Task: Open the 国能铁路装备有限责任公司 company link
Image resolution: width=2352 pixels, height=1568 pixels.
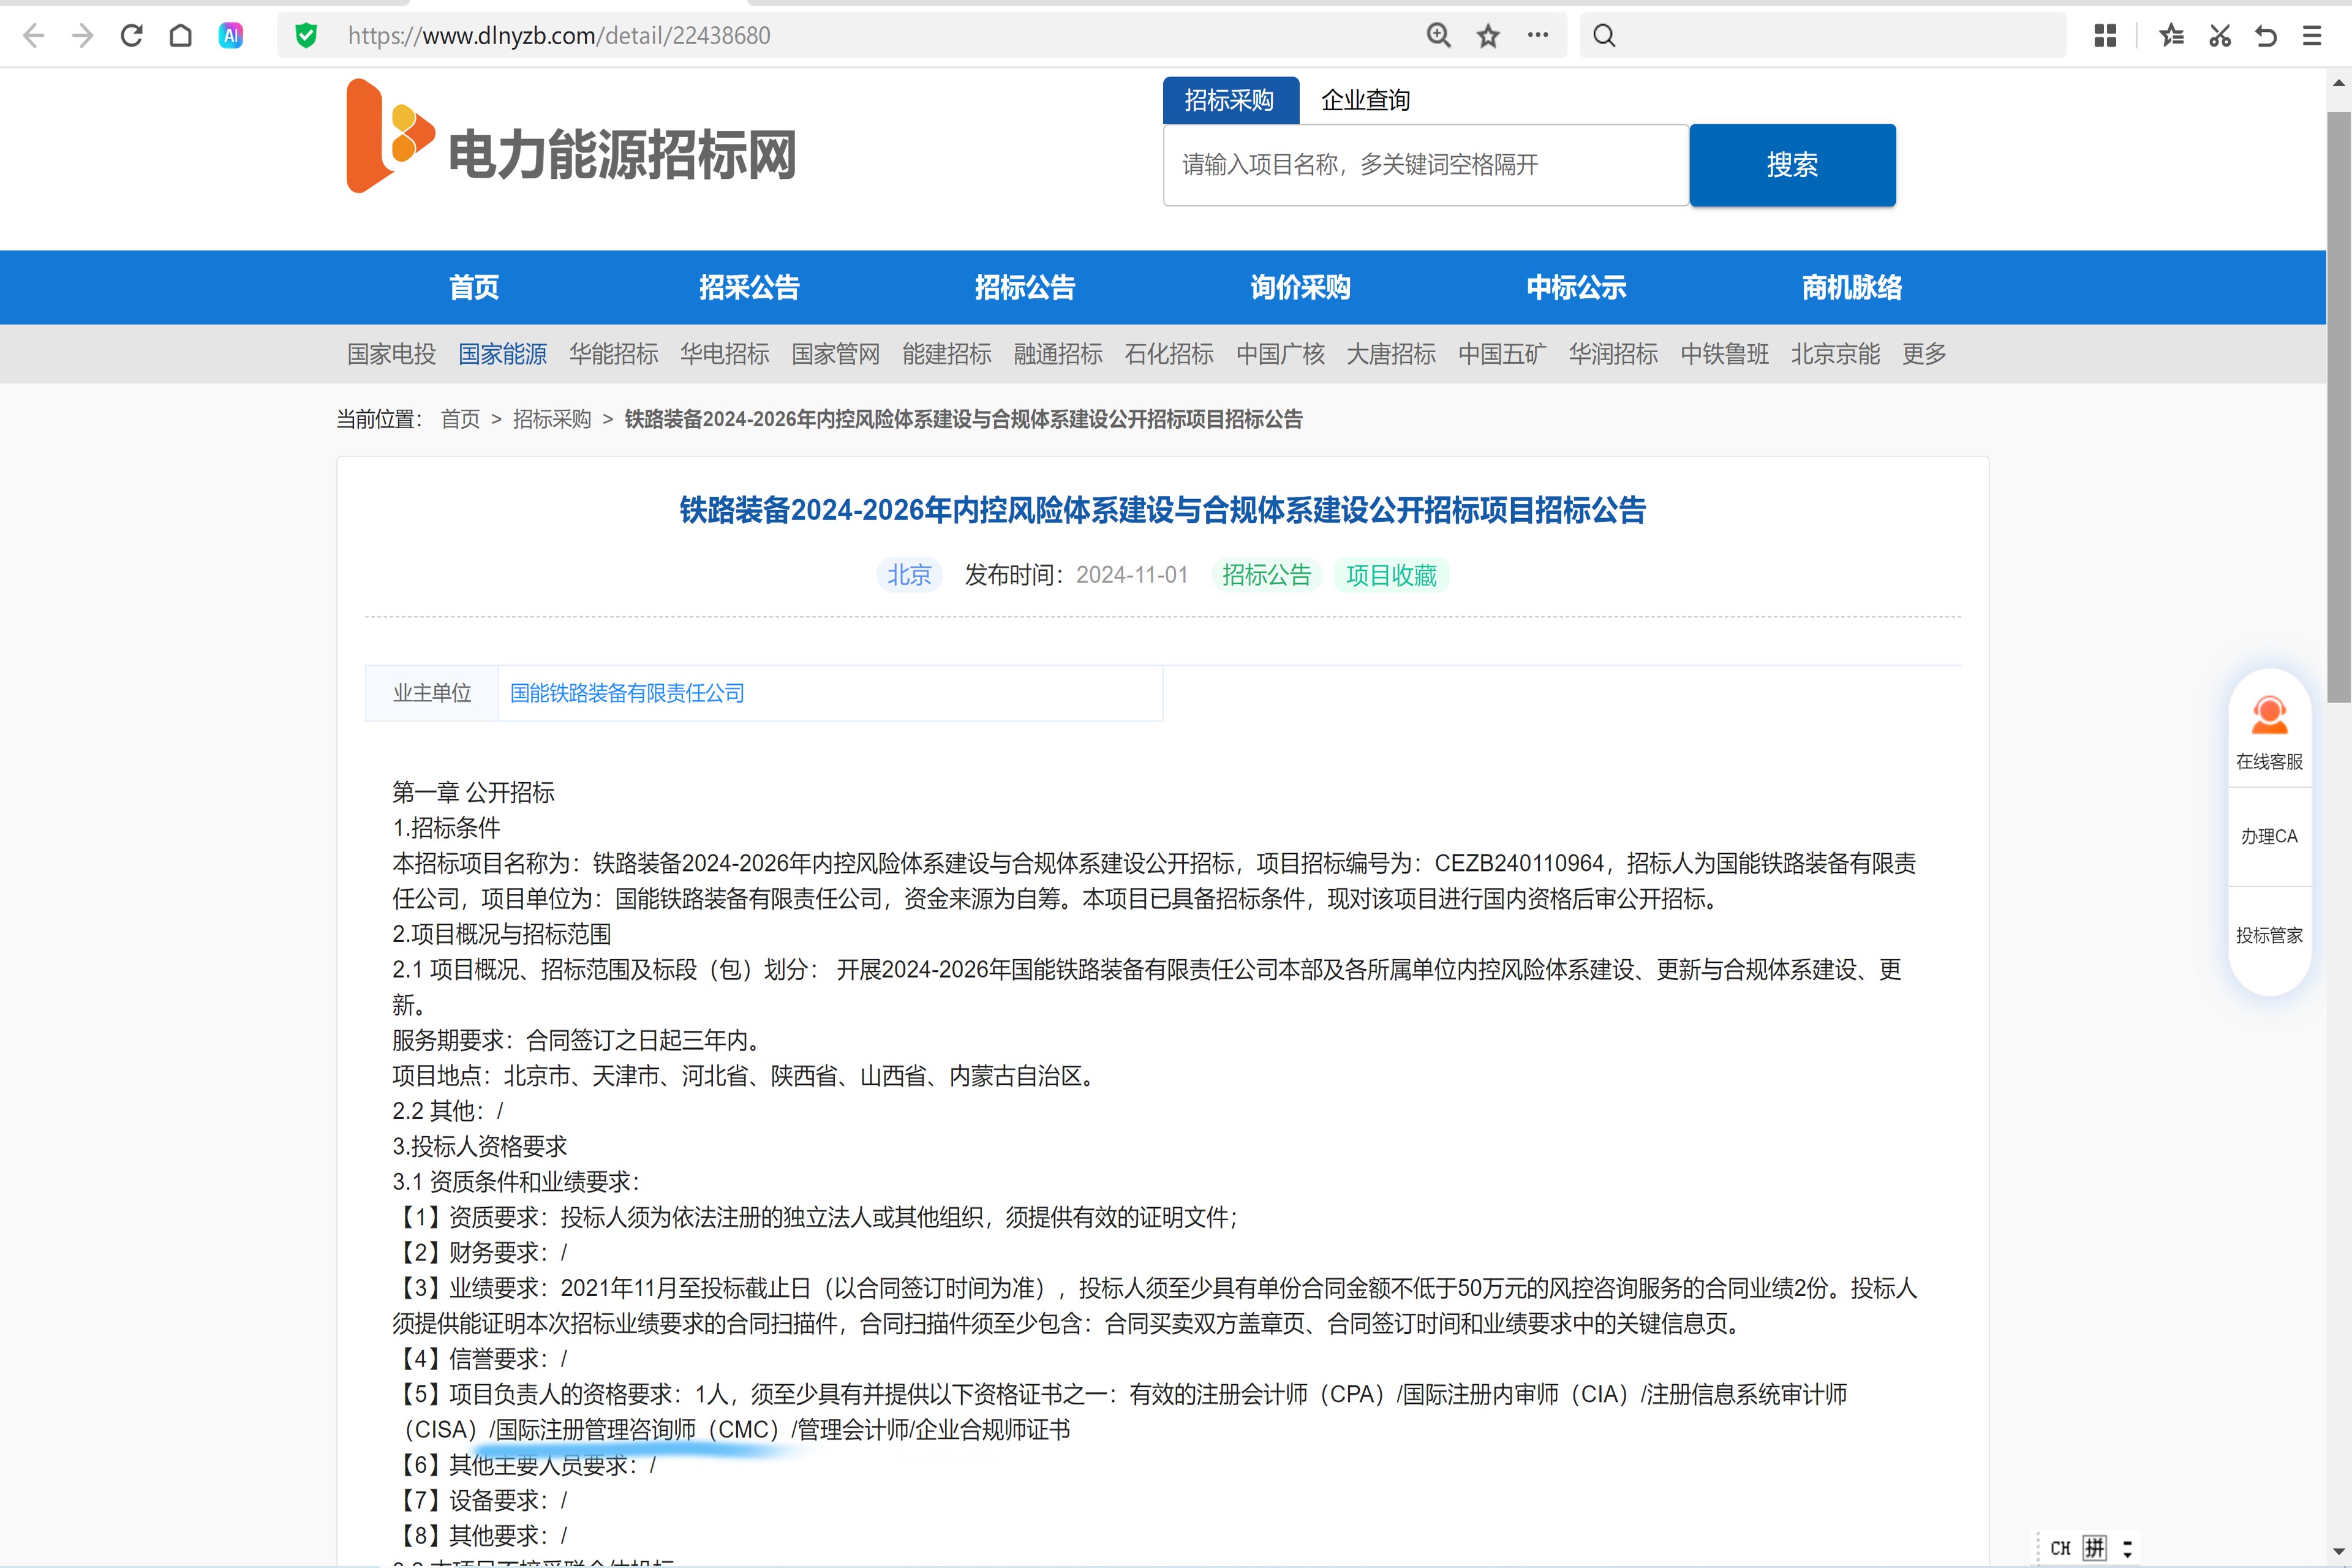Action: coord(627,693)
